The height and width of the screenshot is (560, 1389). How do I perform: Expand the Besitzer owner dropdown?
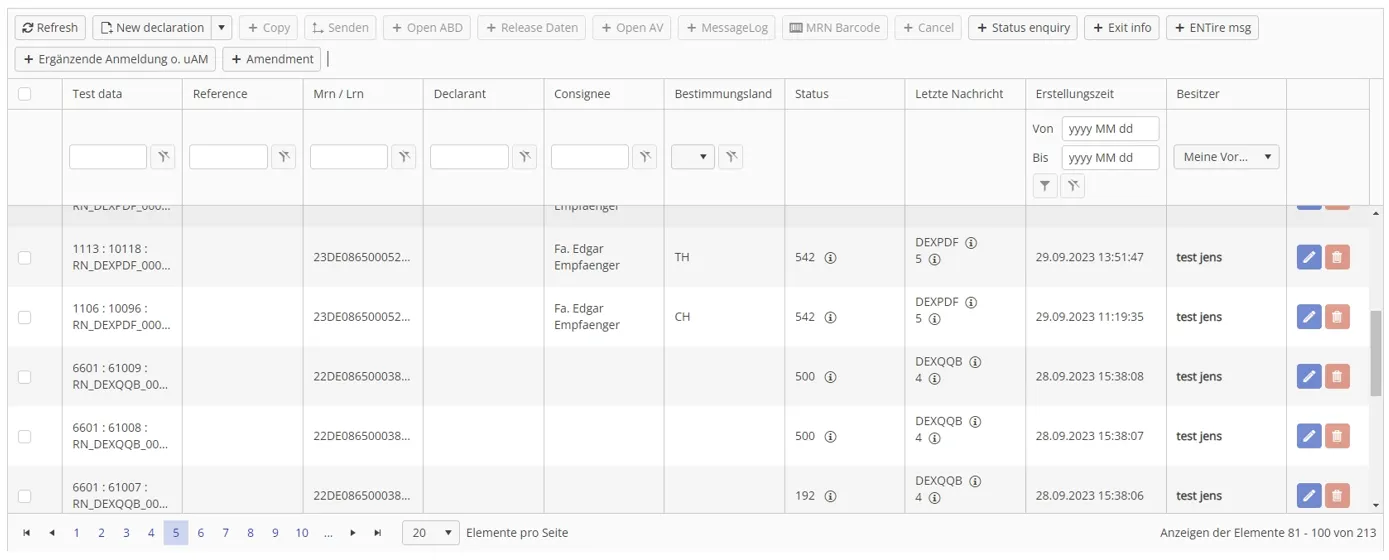coord(1226,157)
